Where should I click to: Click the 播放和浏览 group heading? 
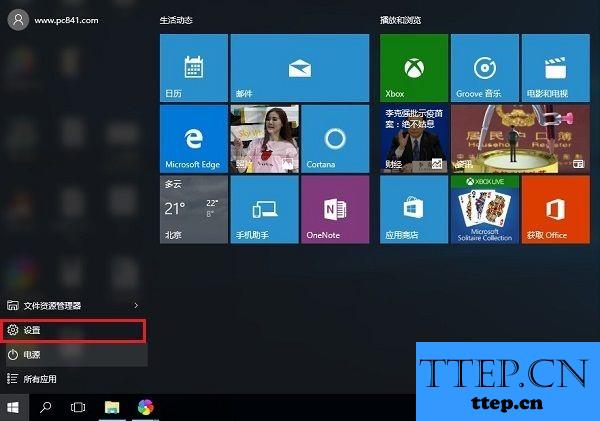point(400,20)
